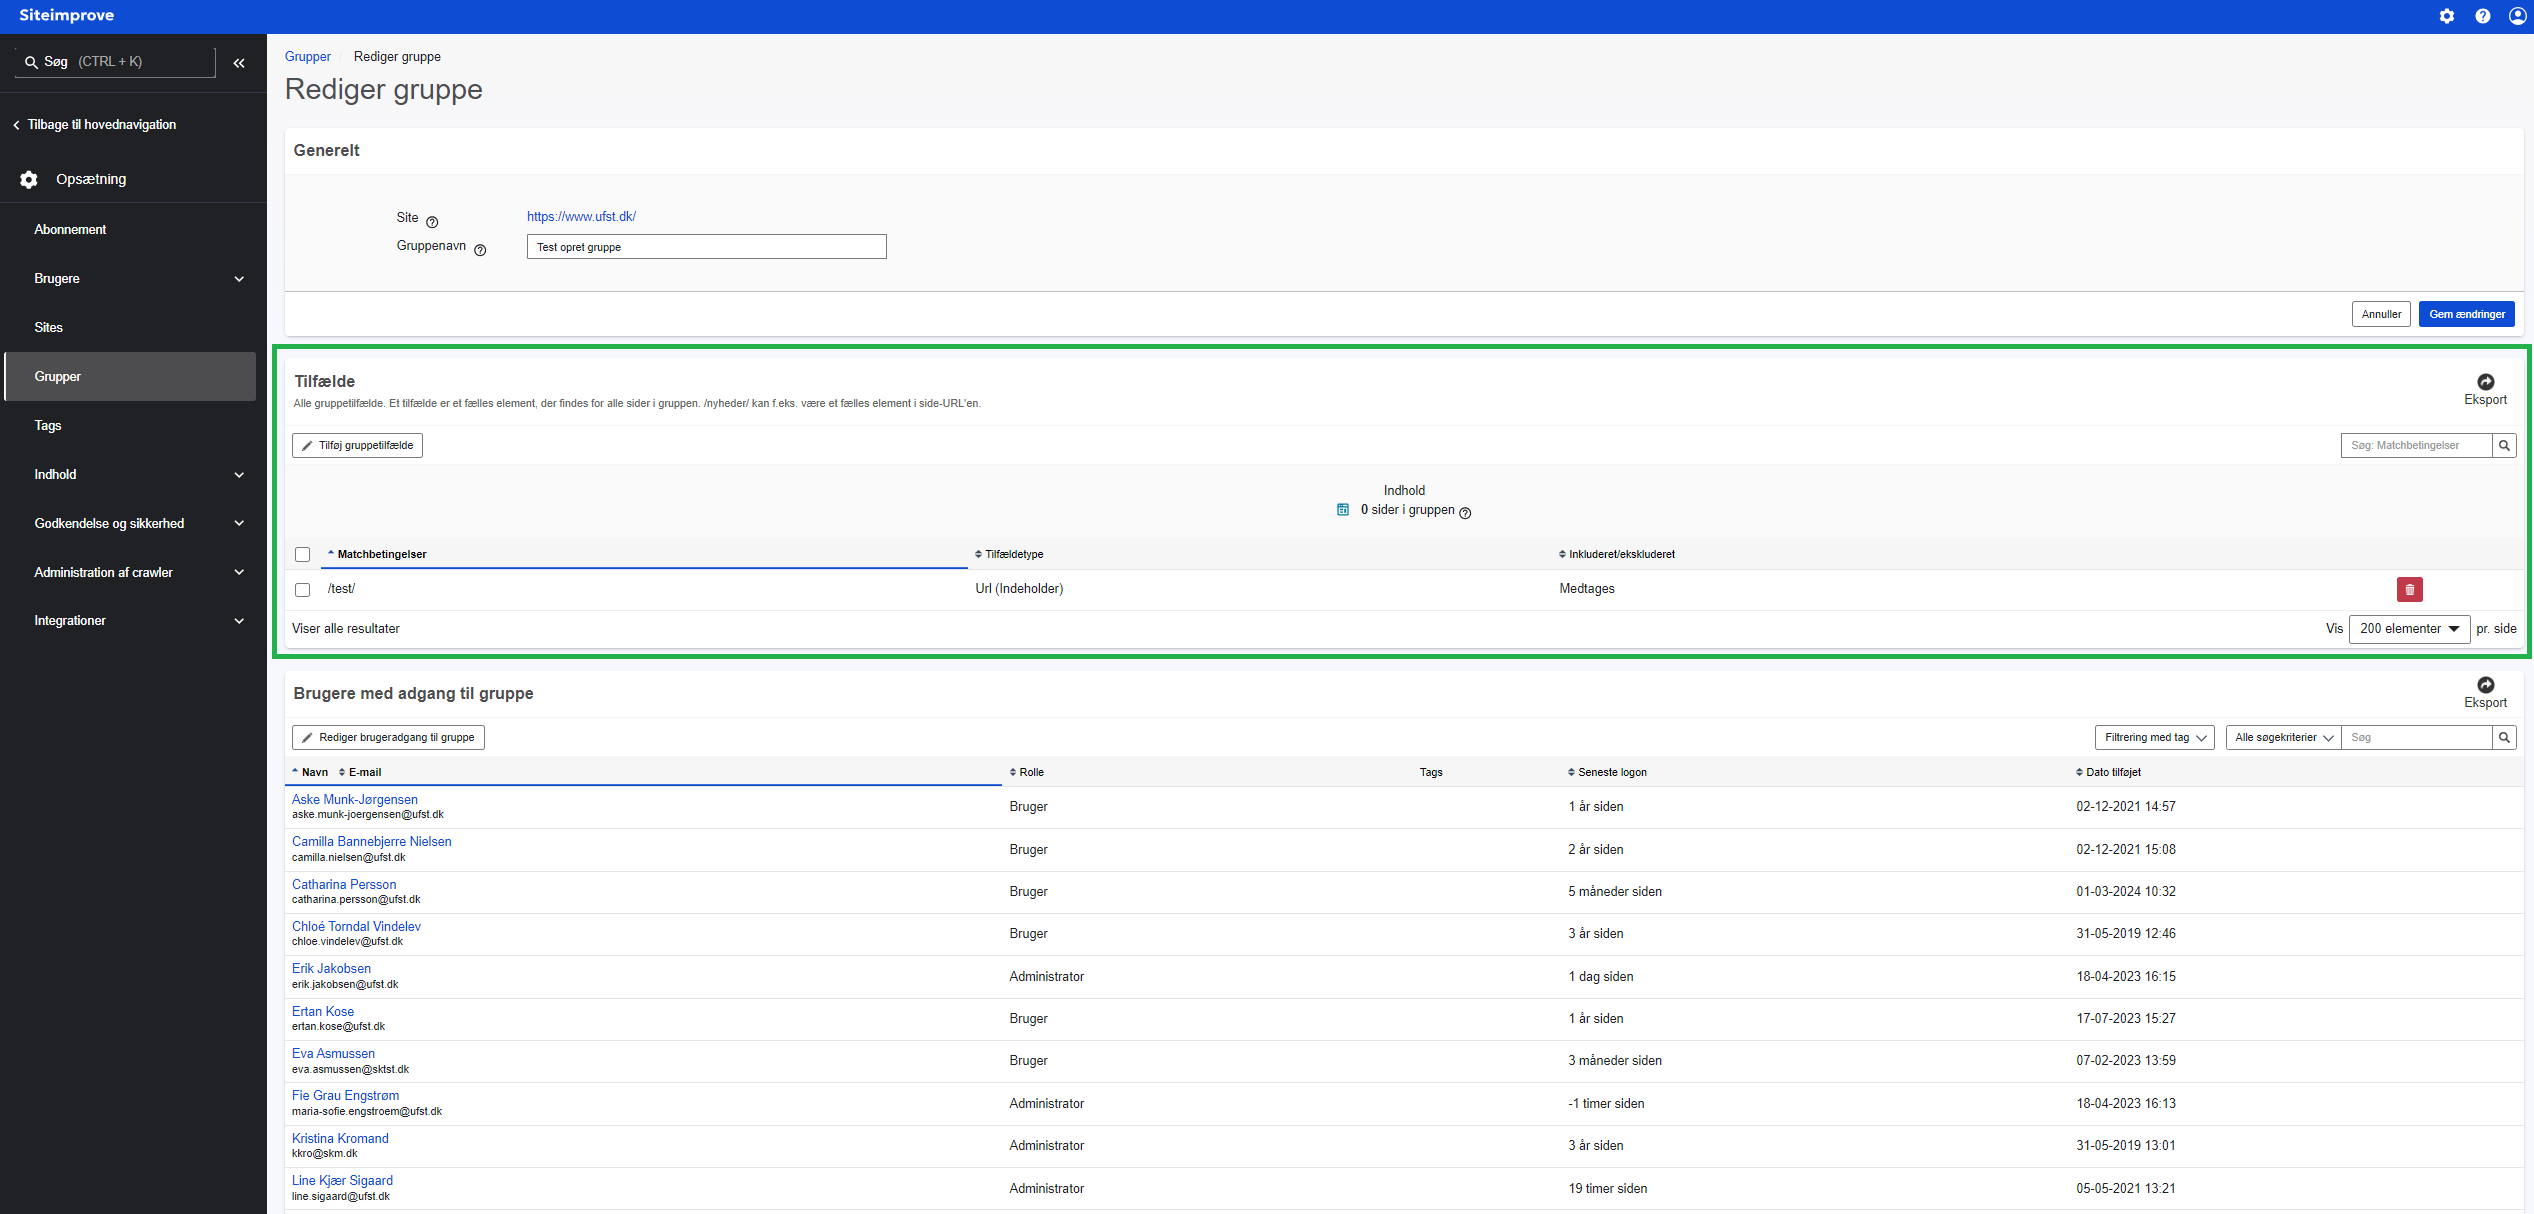Open the user profile icon
Image resolution: width=2534 pixels, height=1214 pixels.
(x=2517, y=16)
